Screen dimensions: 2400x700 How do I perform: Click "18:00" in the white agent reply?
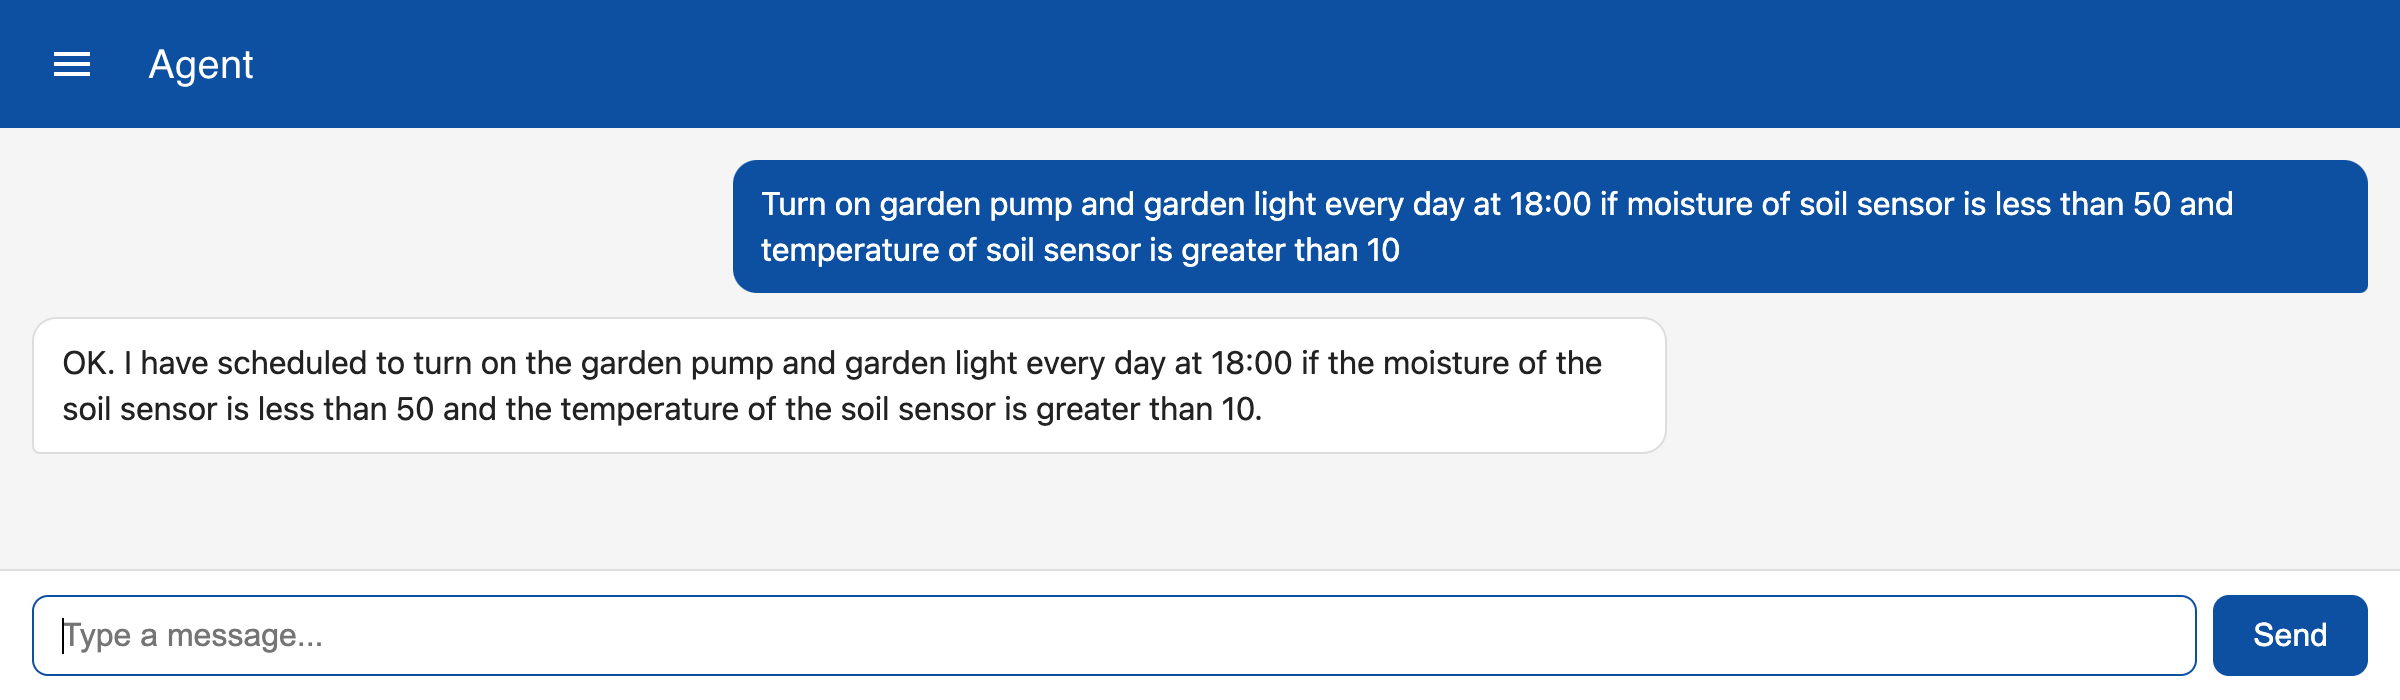(x=1251, y=363)
